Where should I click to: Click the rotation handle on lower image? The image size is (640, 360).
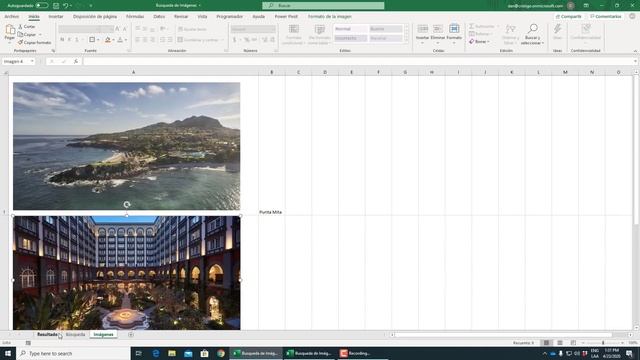click(127, 204)
